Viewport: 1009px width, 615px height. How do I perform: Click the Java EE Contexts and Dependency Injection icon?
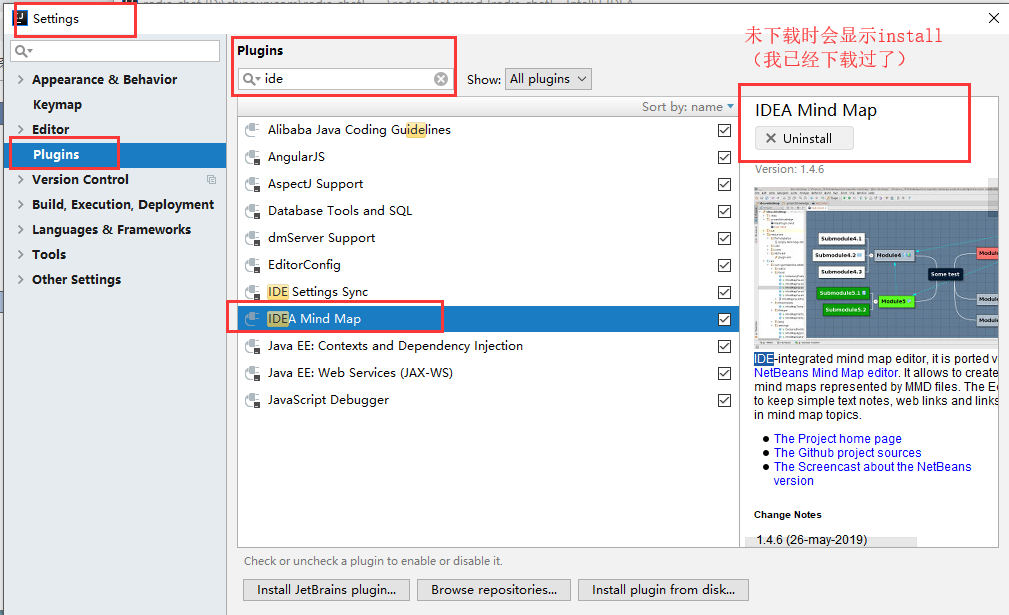[x=252, y=346]
